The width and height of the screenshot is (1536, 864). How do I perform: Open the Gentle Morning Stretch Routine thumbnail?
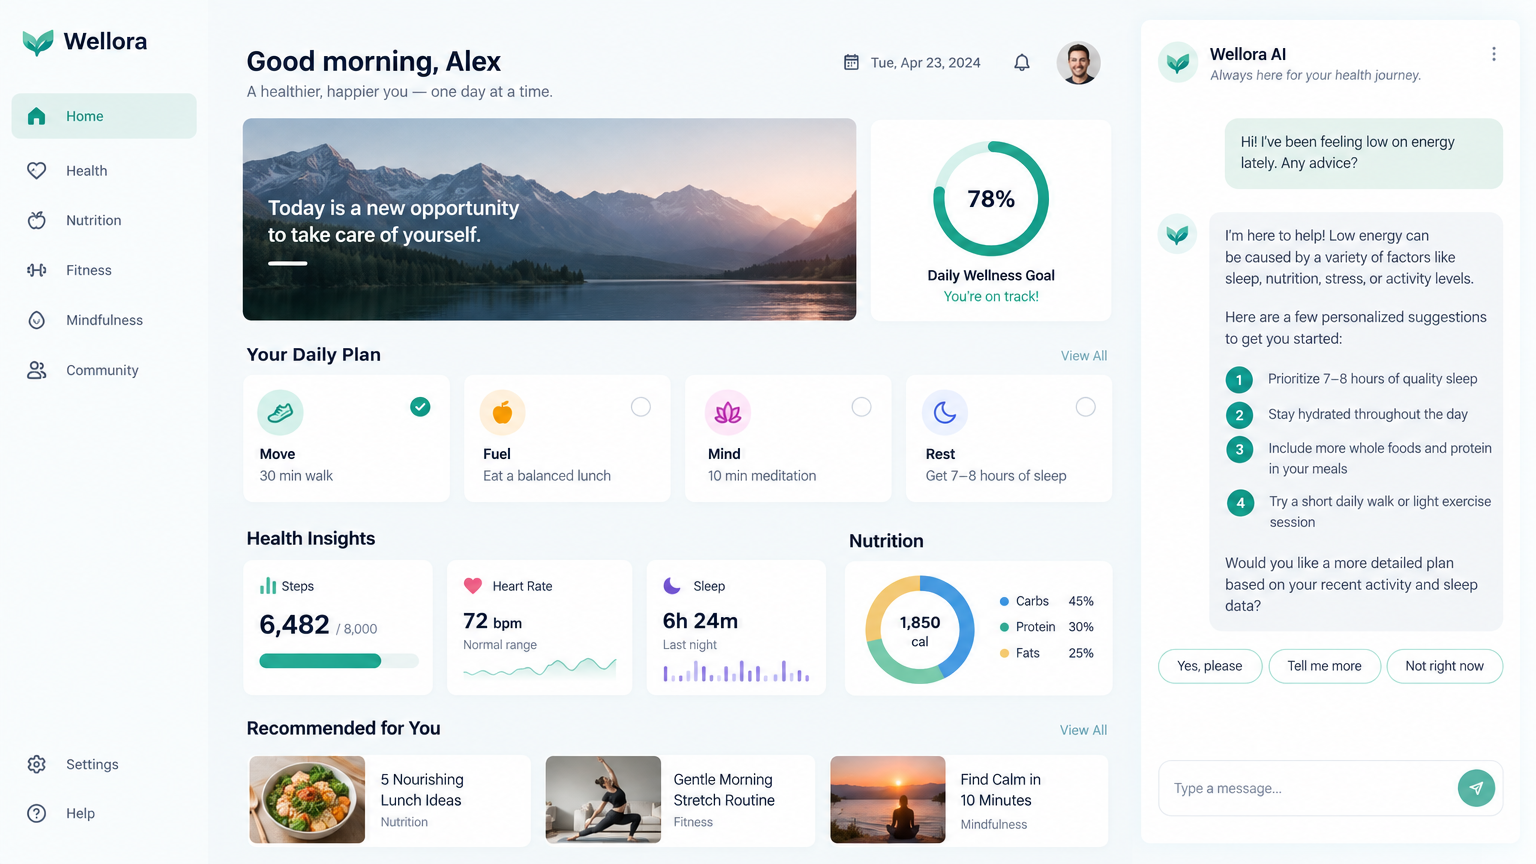pos(603,799)
